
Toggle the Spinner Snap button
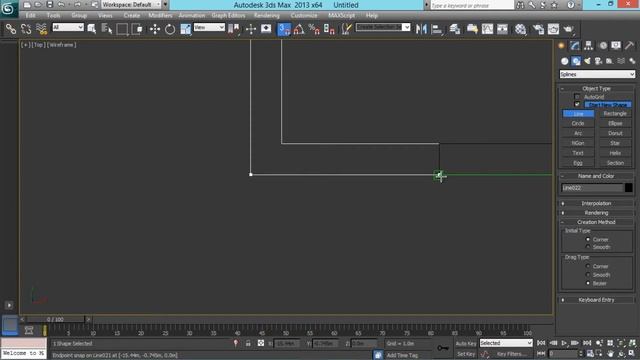point(329,29)
